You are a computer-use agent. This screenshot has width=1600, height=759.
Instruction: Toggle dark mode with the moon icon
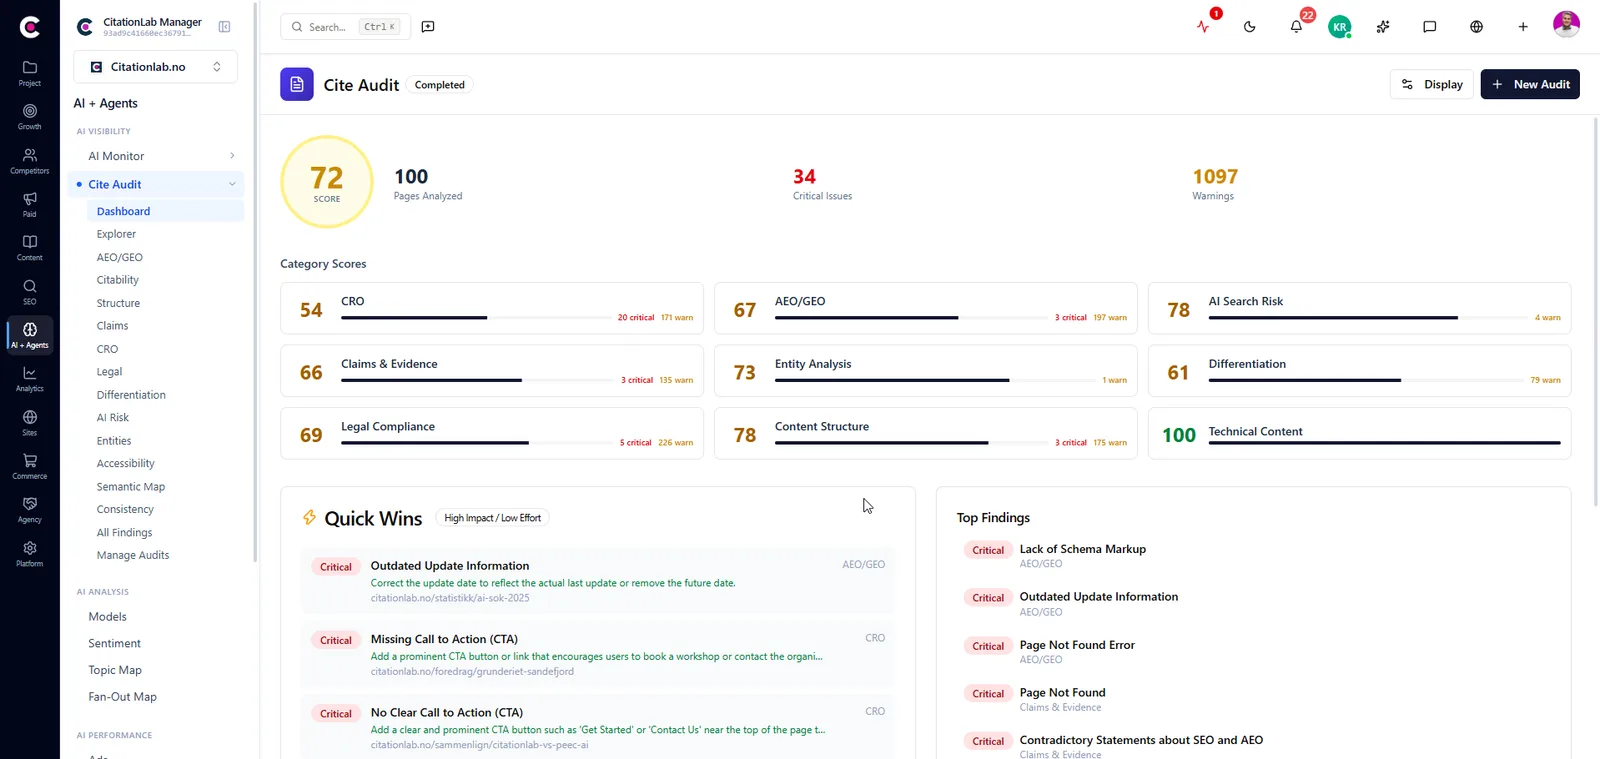point(1250,27)
